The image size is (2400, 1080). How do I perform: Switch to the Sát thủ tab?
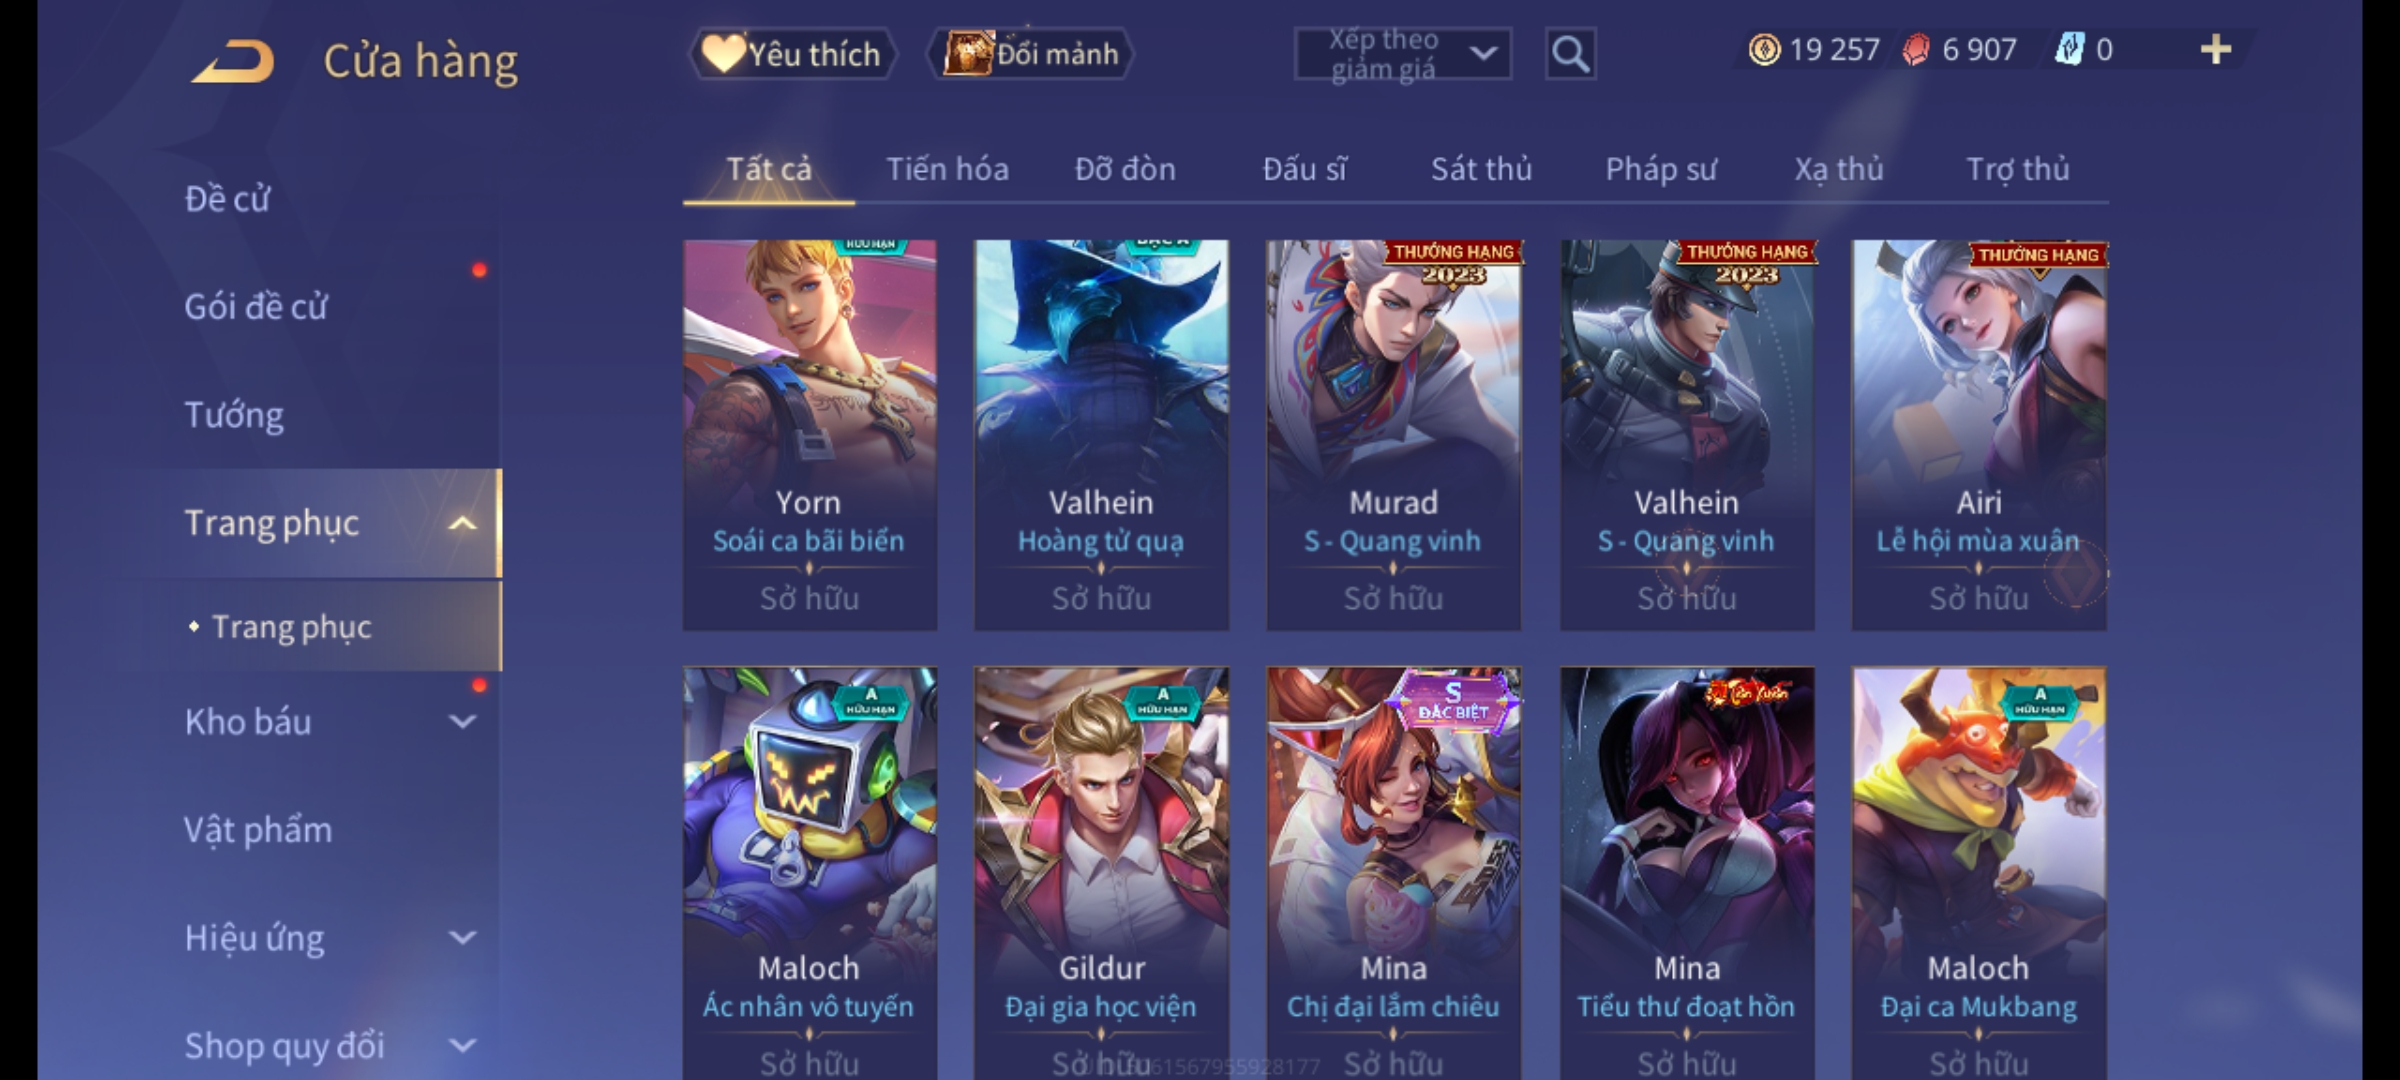(x=1481, y=169)
